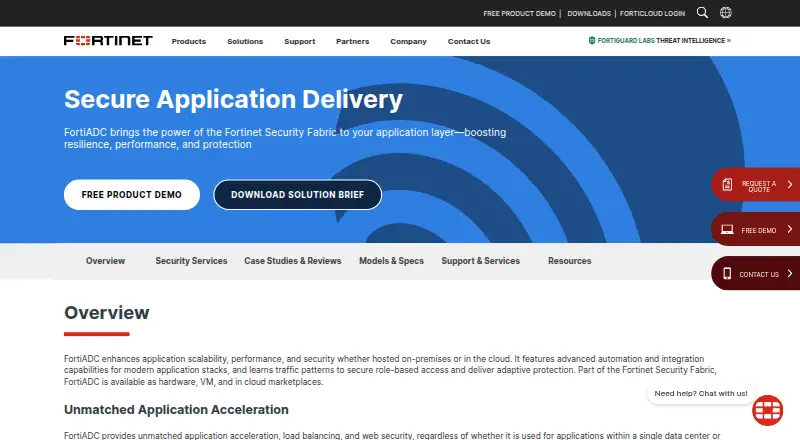Open Case Studies & Reviews tab
Viewport: 800px width, 440px height.
tap(292, 261)
